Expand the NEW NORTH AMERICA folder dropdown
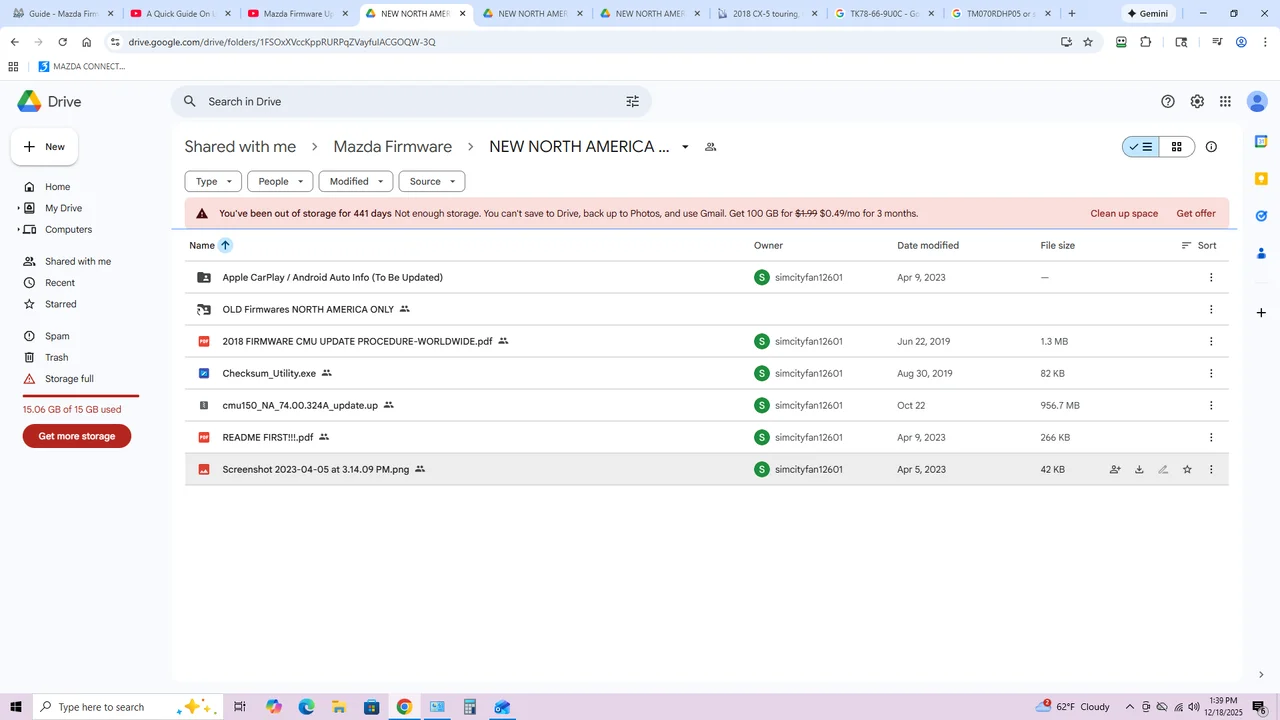Viewport: 1280px width, 720px height. tap(685, 147)
